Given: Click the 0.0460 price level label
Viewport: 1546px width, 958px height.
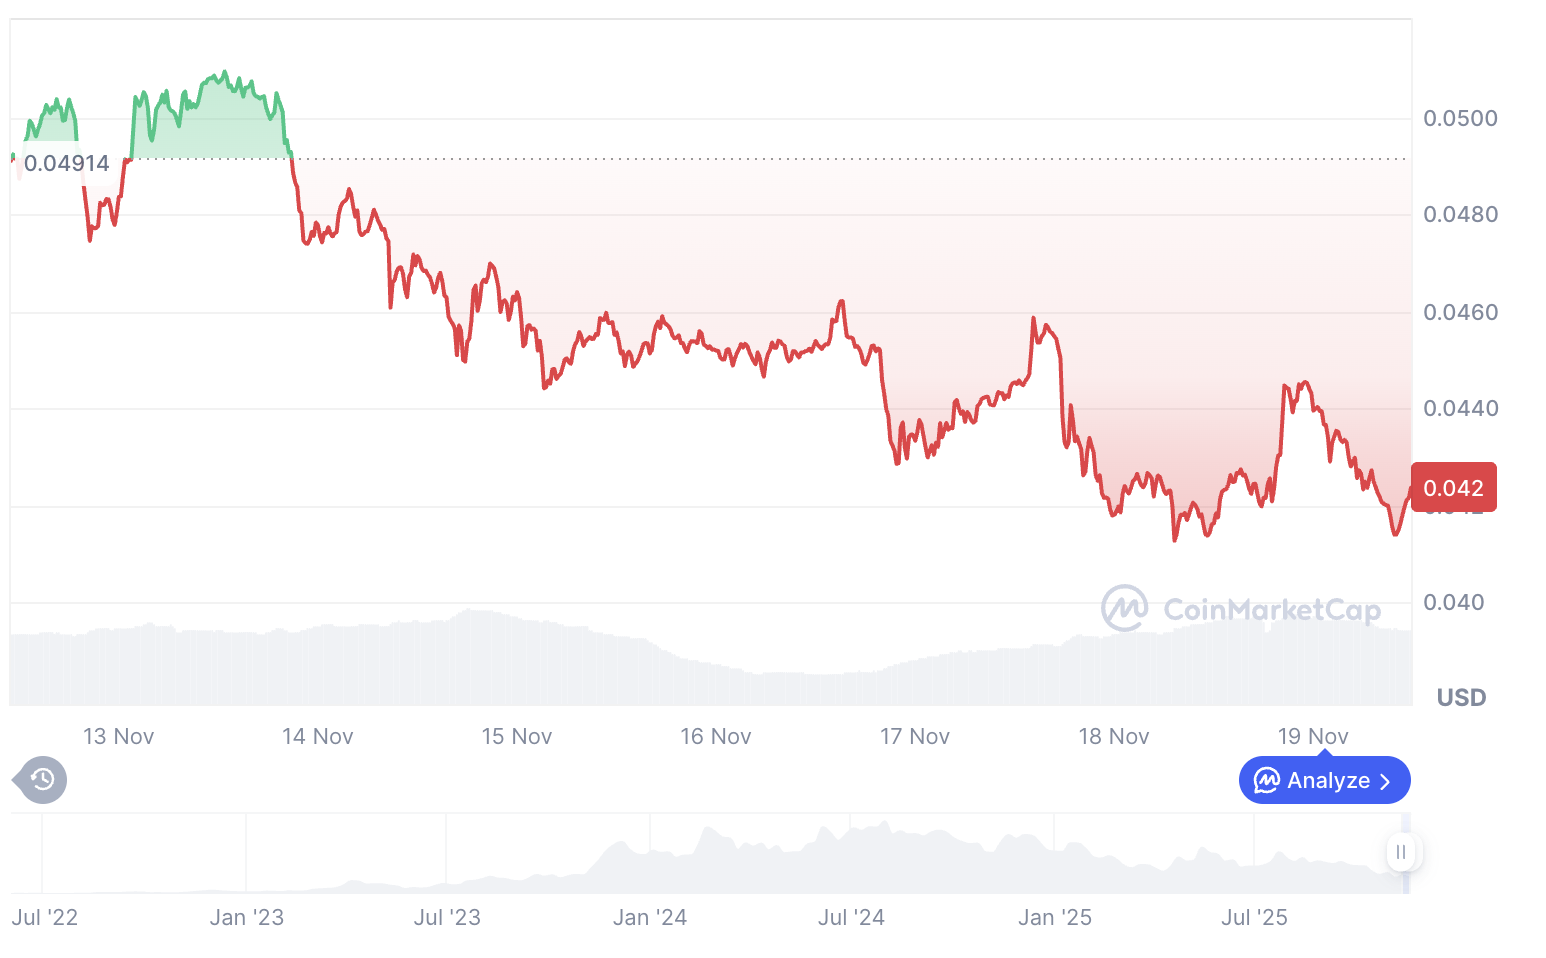Looking at the screenshot, I should [x=1460, y=313].
